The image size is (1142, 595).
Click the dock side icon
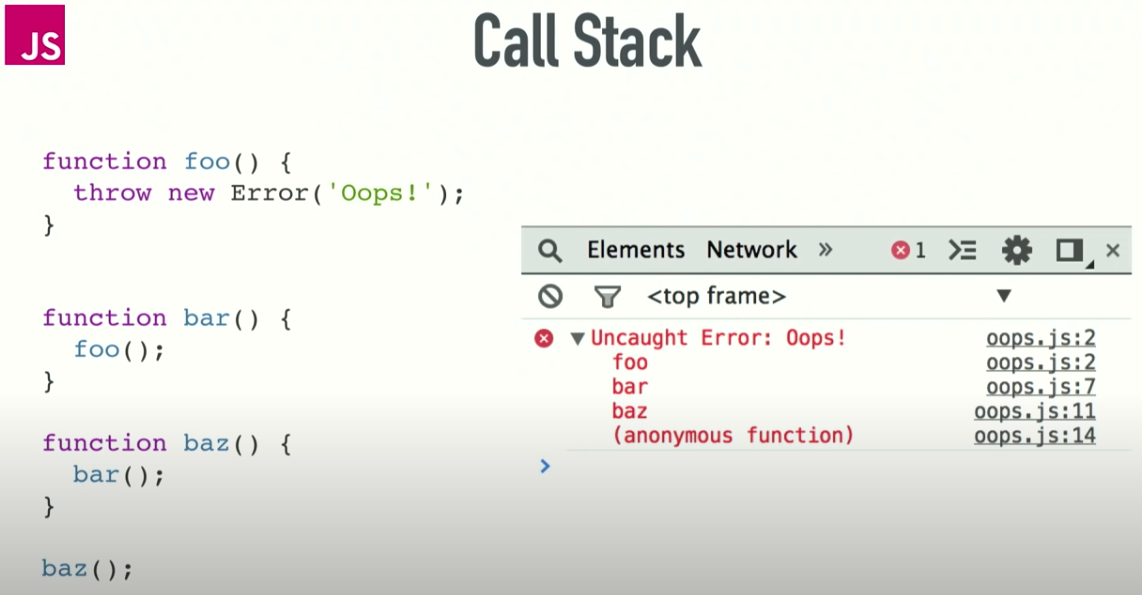pos(1071,250)
